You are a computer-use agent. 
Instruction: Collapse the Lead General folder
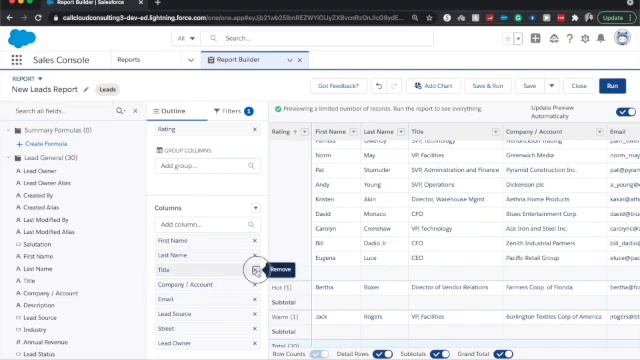coord(9,158)
